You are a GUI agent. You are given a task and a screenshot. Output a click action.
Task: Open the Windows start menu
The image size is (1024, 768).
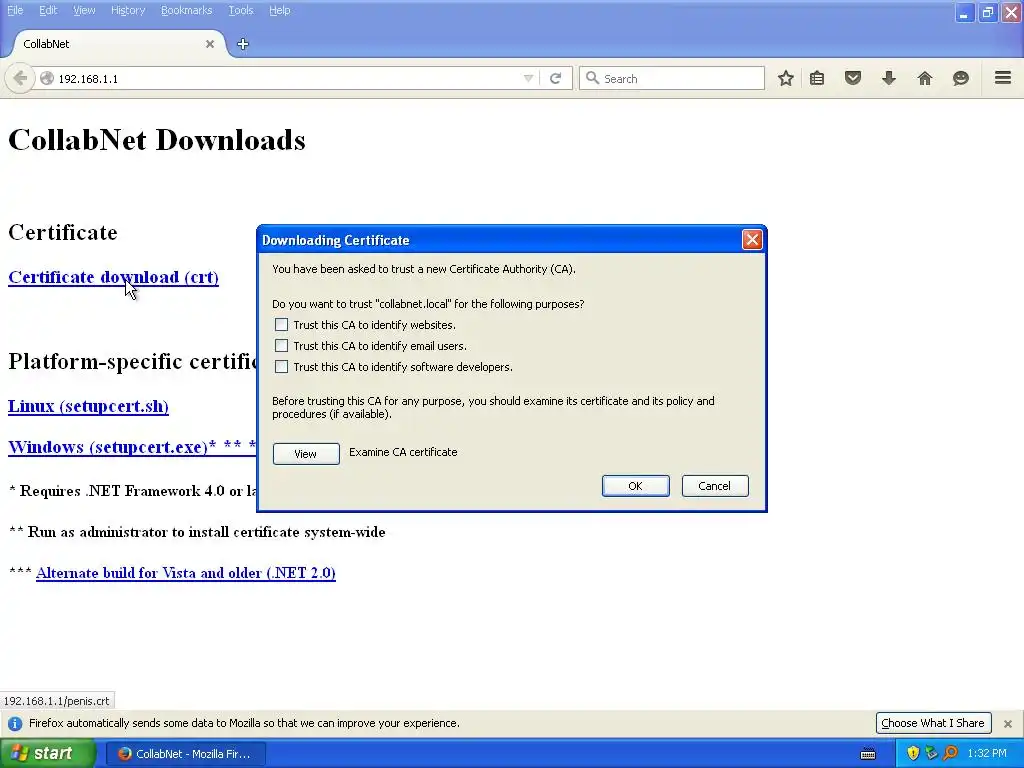[48, 754]
